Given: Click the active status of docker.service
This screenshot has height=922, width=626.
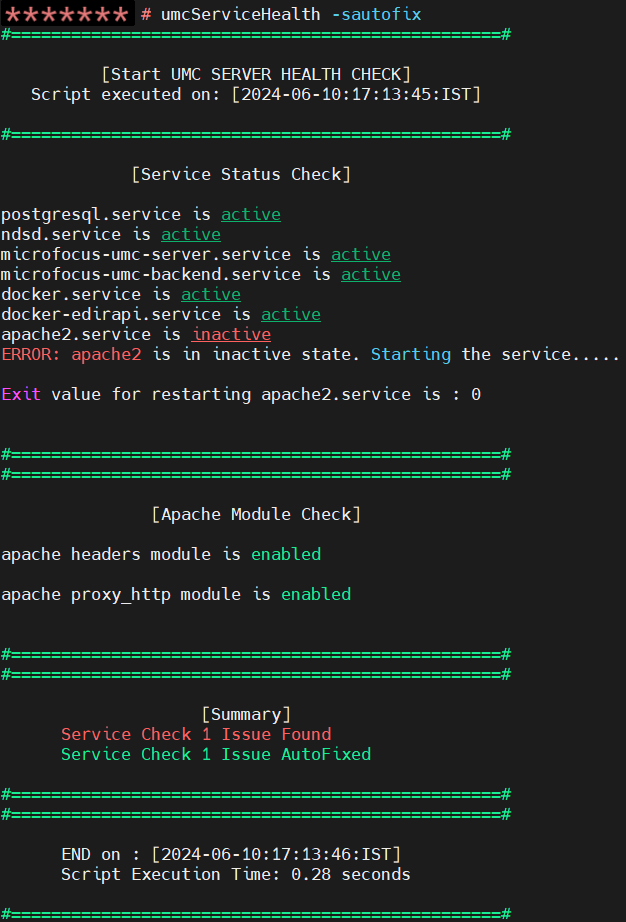Looking at the screenshot, I should [x=210, y=294].
